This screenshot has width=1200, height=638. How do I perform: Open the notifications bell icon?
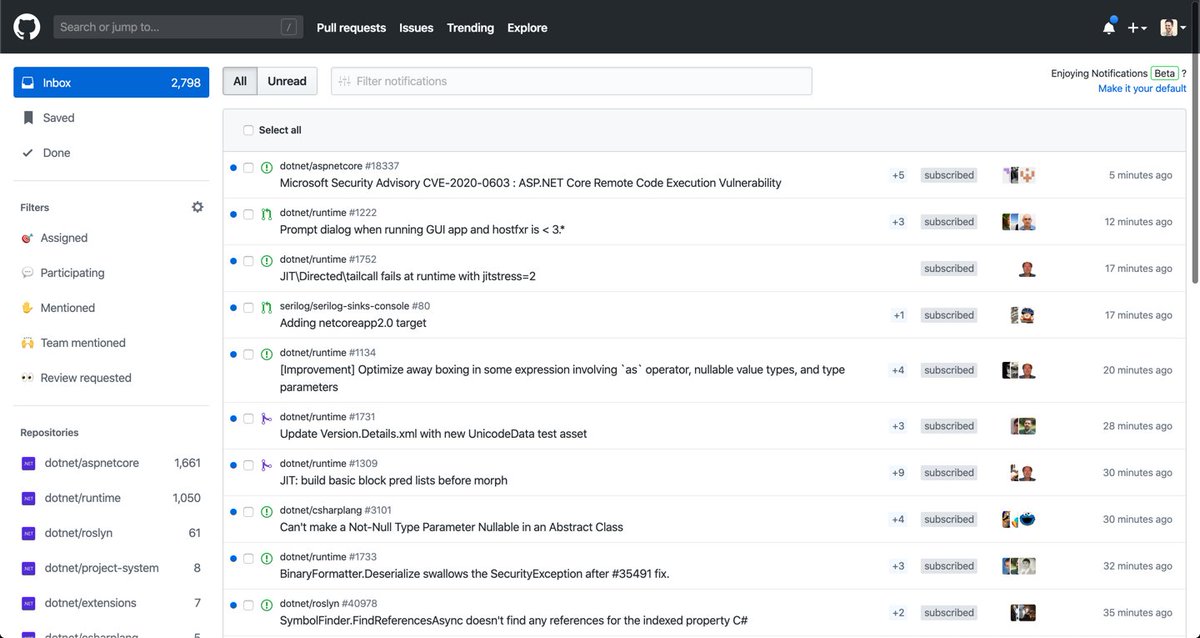[1108, 28]
